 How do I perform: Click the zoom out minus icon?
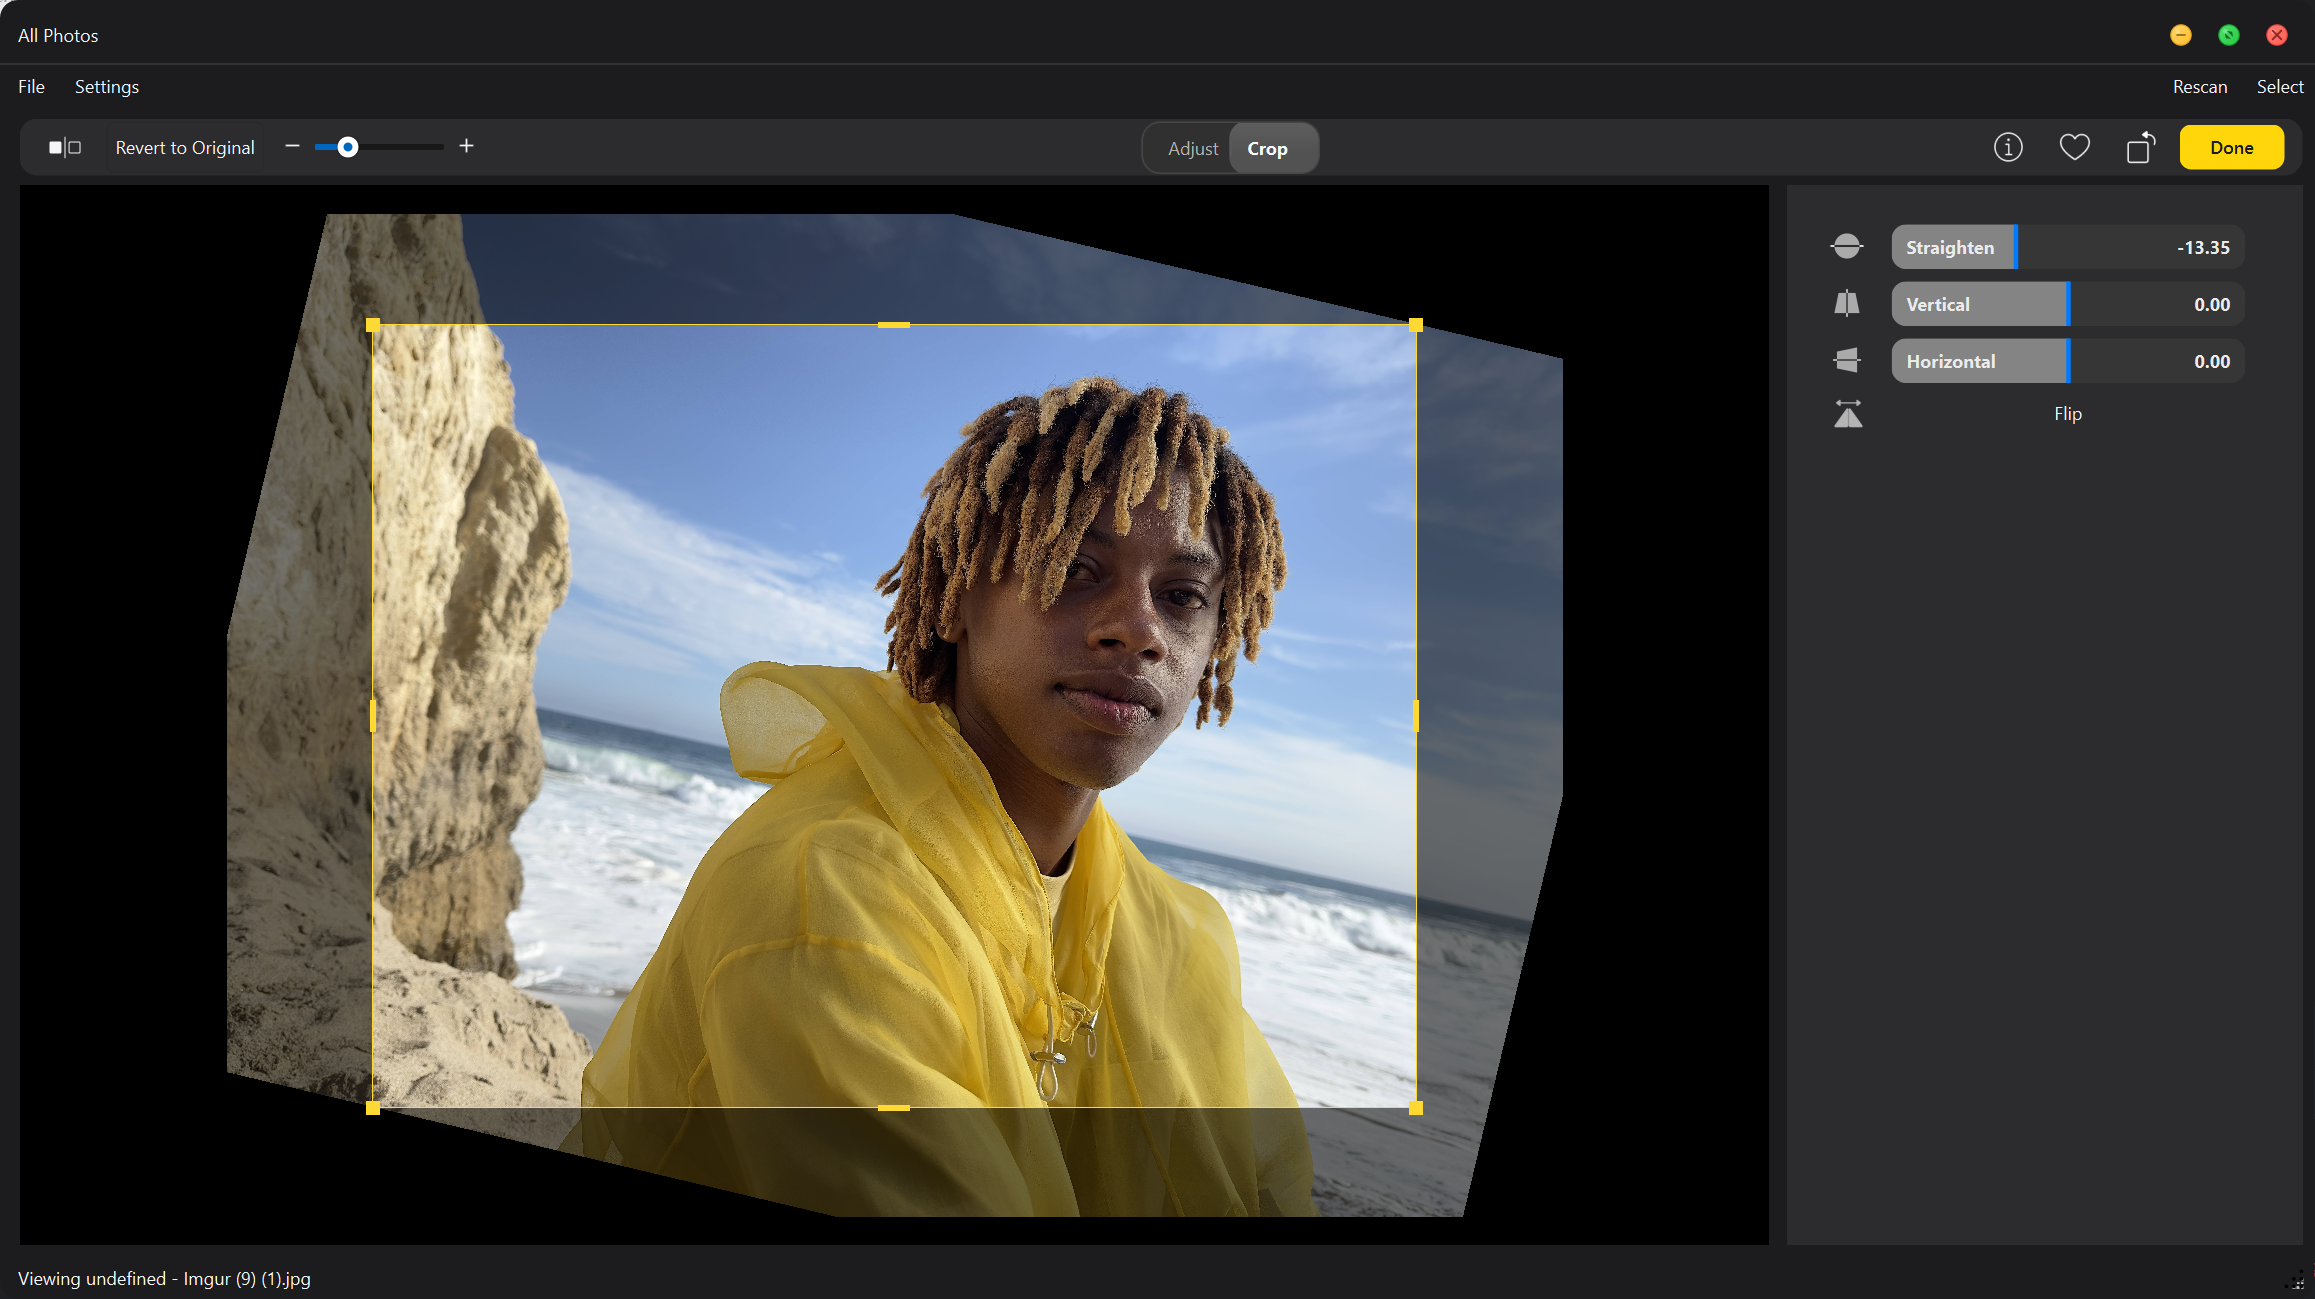[x=292, y=146]
